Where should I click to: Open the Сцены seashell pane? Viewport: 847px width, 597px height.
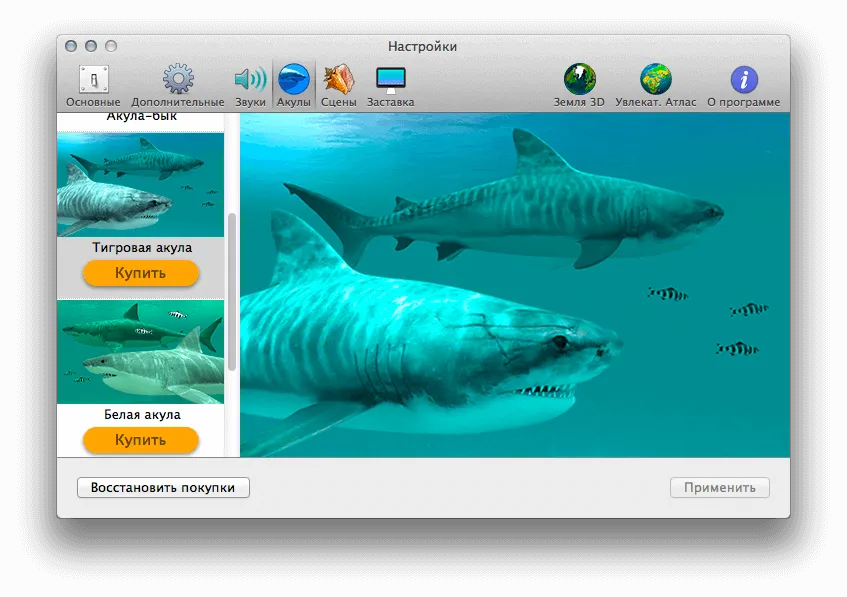[x=339, y=86]
